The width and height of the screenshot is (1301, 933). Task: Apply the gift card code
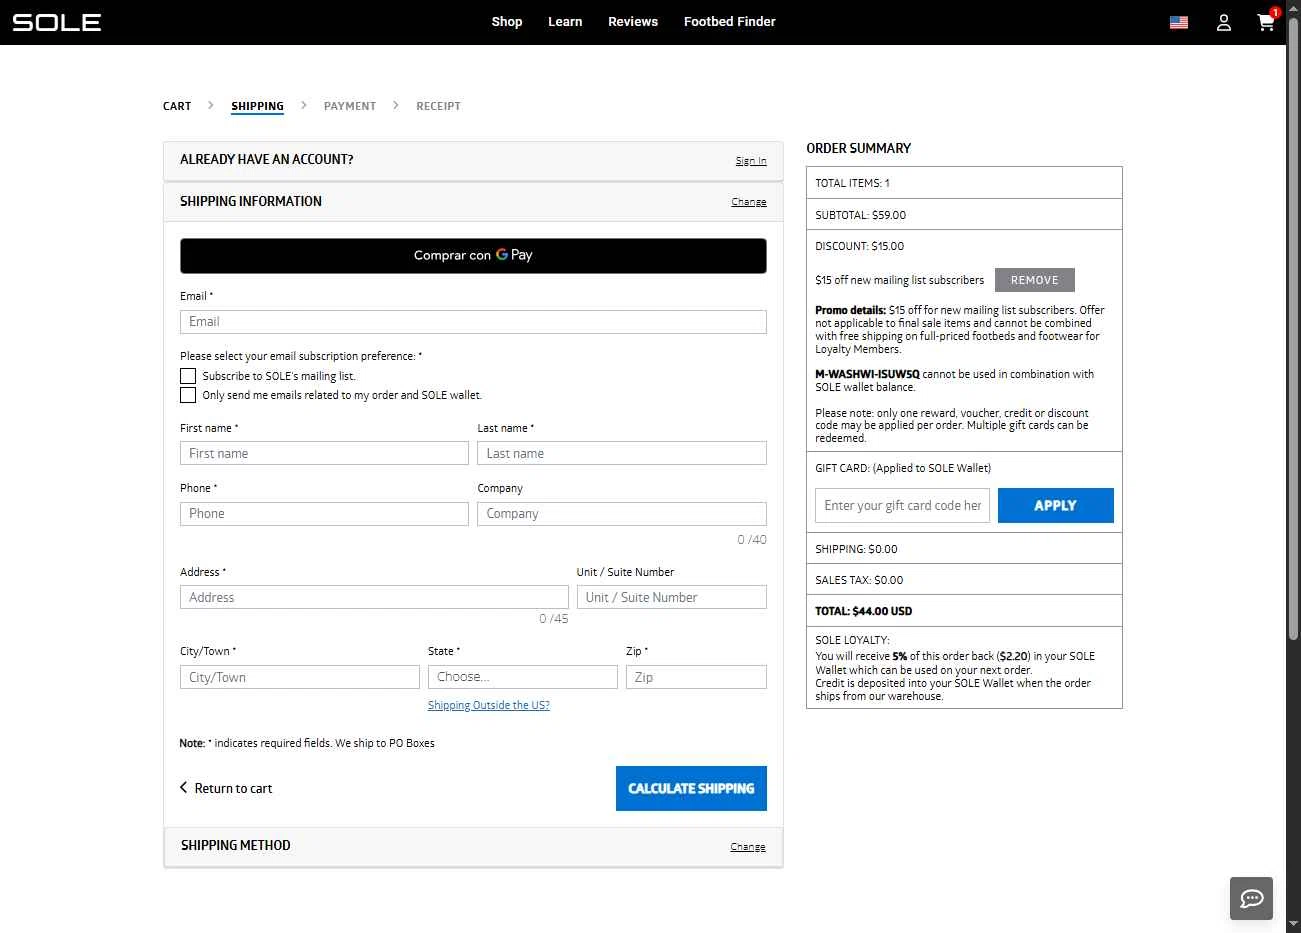tap(1056, 505)
